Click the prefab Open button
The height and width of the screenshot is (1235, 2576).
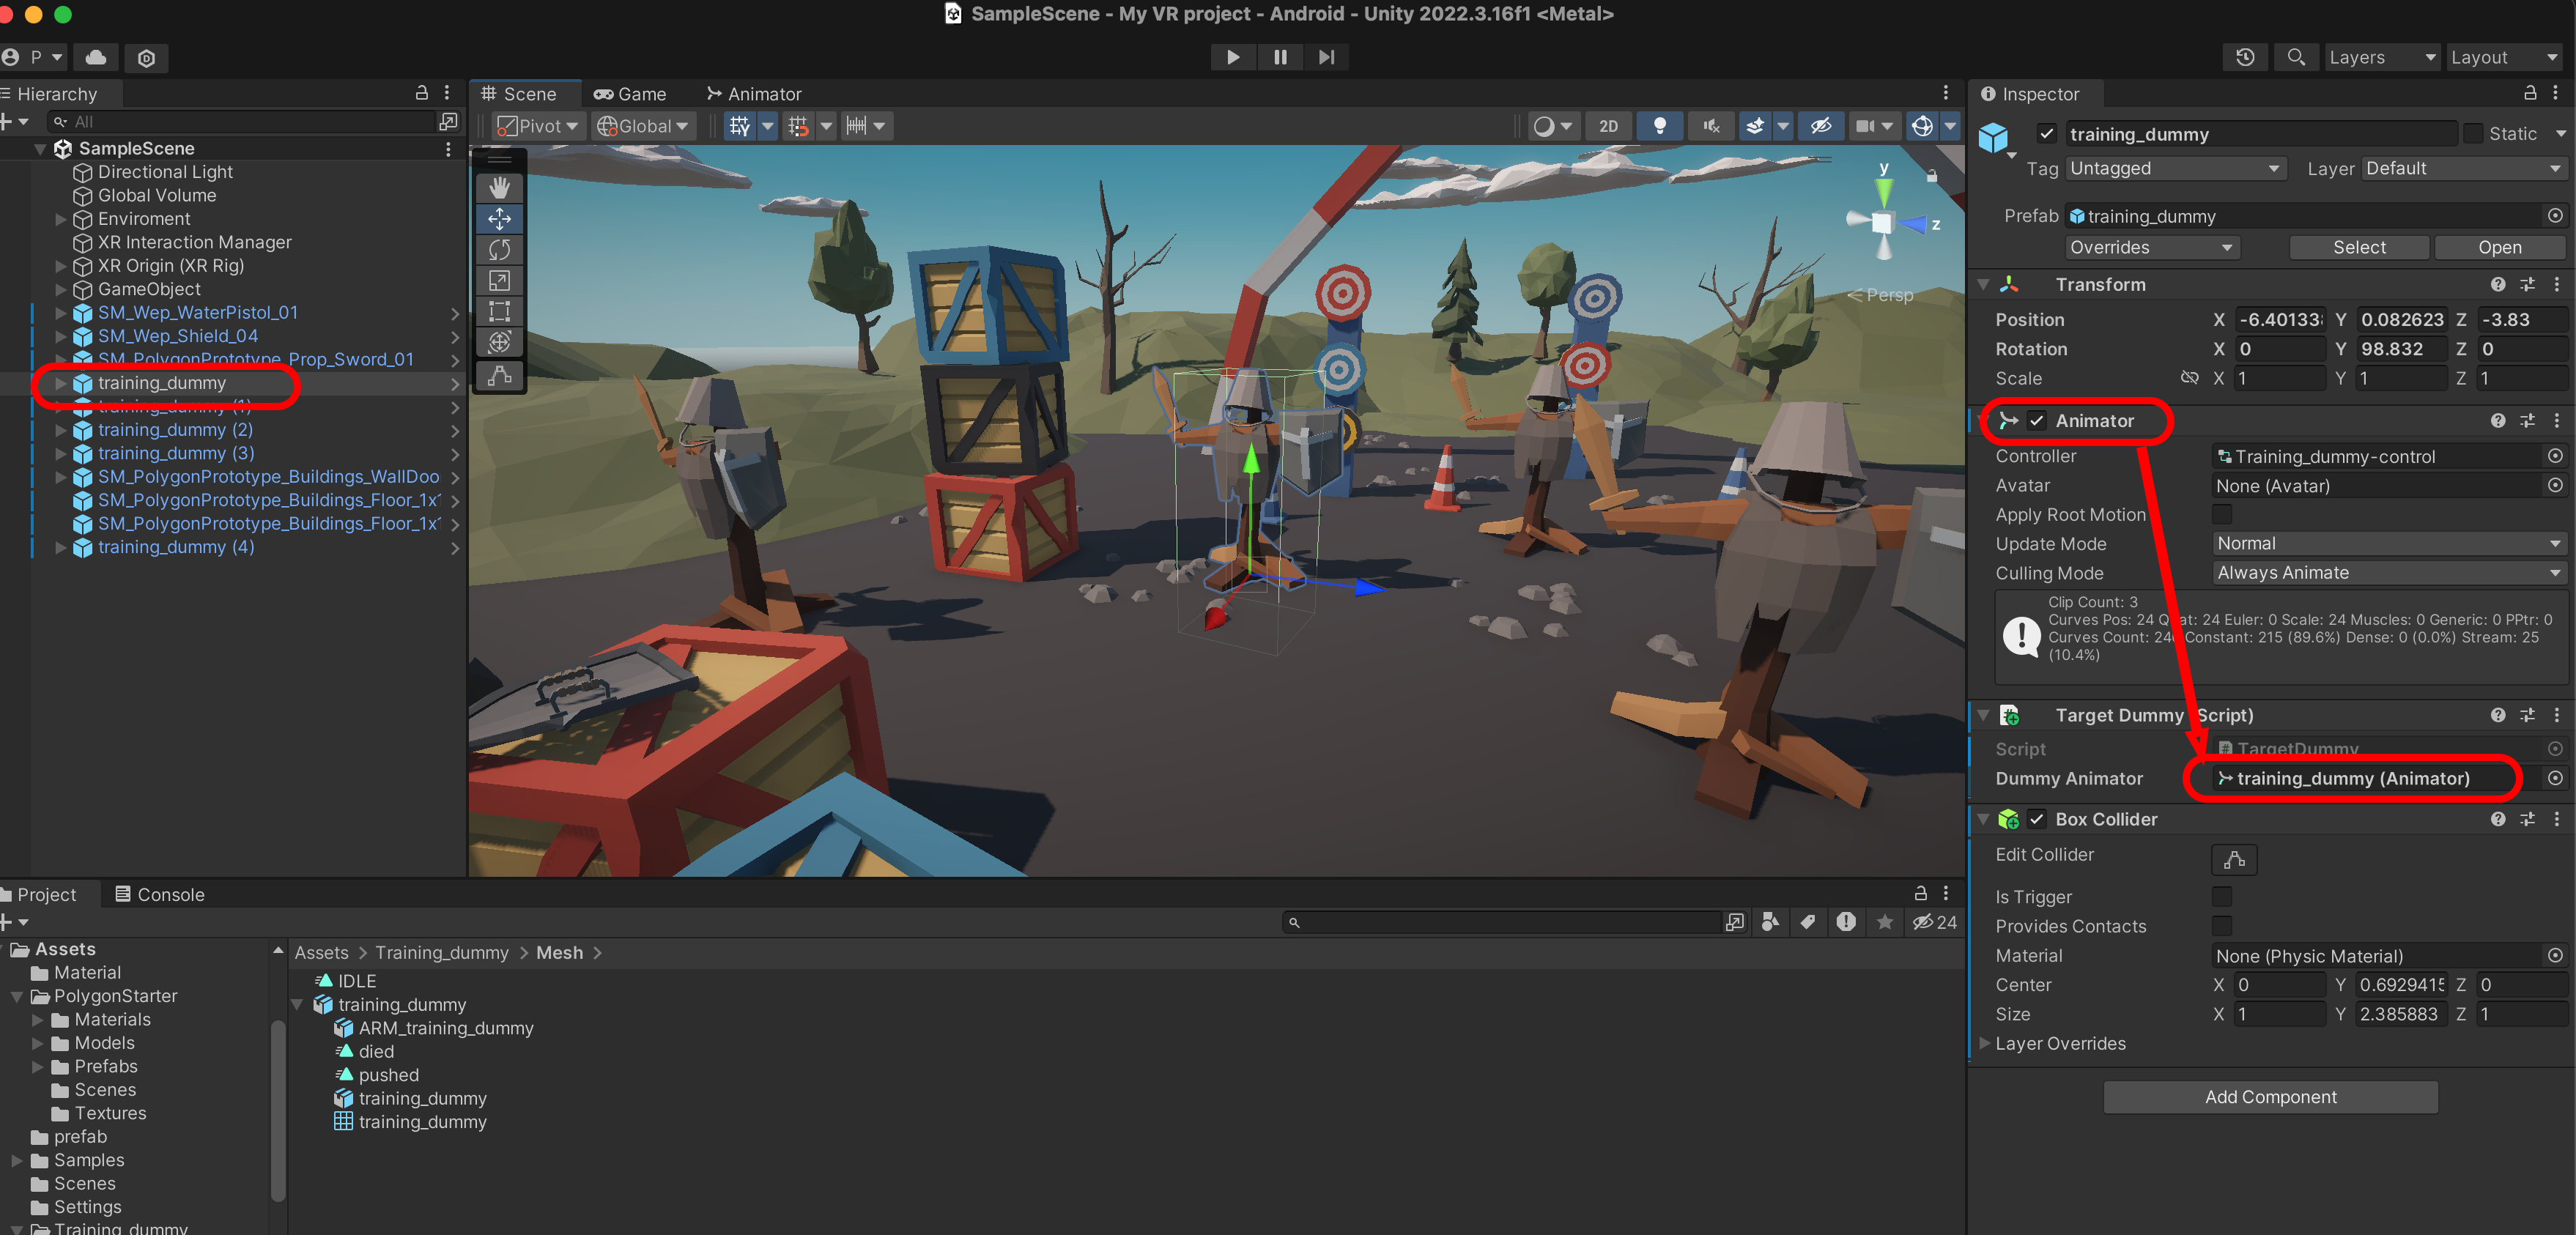coord(2498,247)
